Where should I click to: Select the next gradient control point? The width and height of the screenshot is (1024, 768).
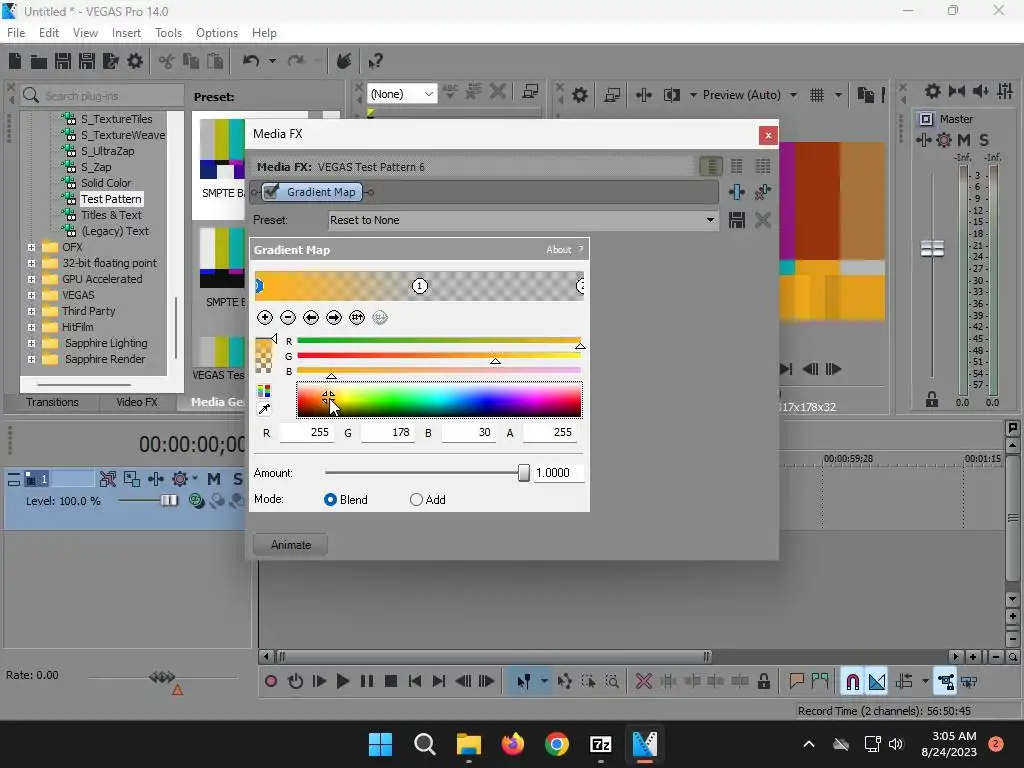[334, 317]
